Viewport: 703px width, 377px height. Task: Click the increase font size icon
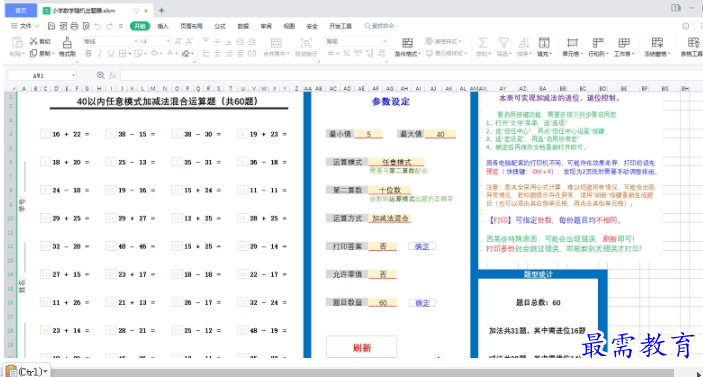(178, 41)
